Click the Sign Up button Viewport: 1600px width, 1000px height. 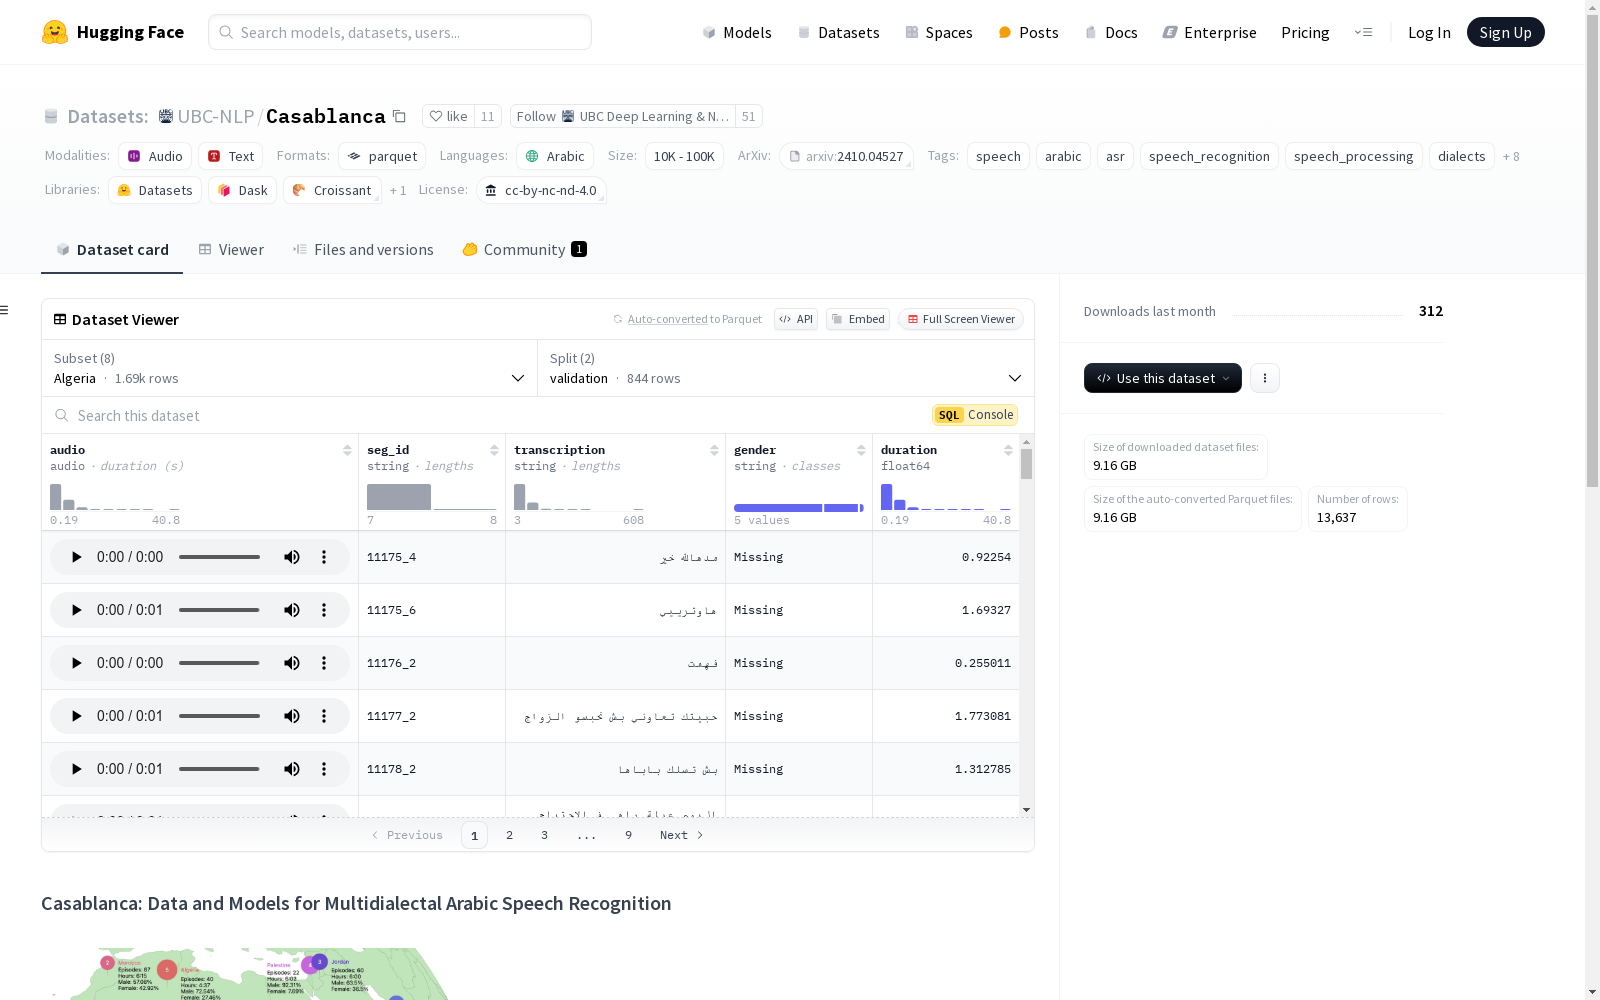1505,32
